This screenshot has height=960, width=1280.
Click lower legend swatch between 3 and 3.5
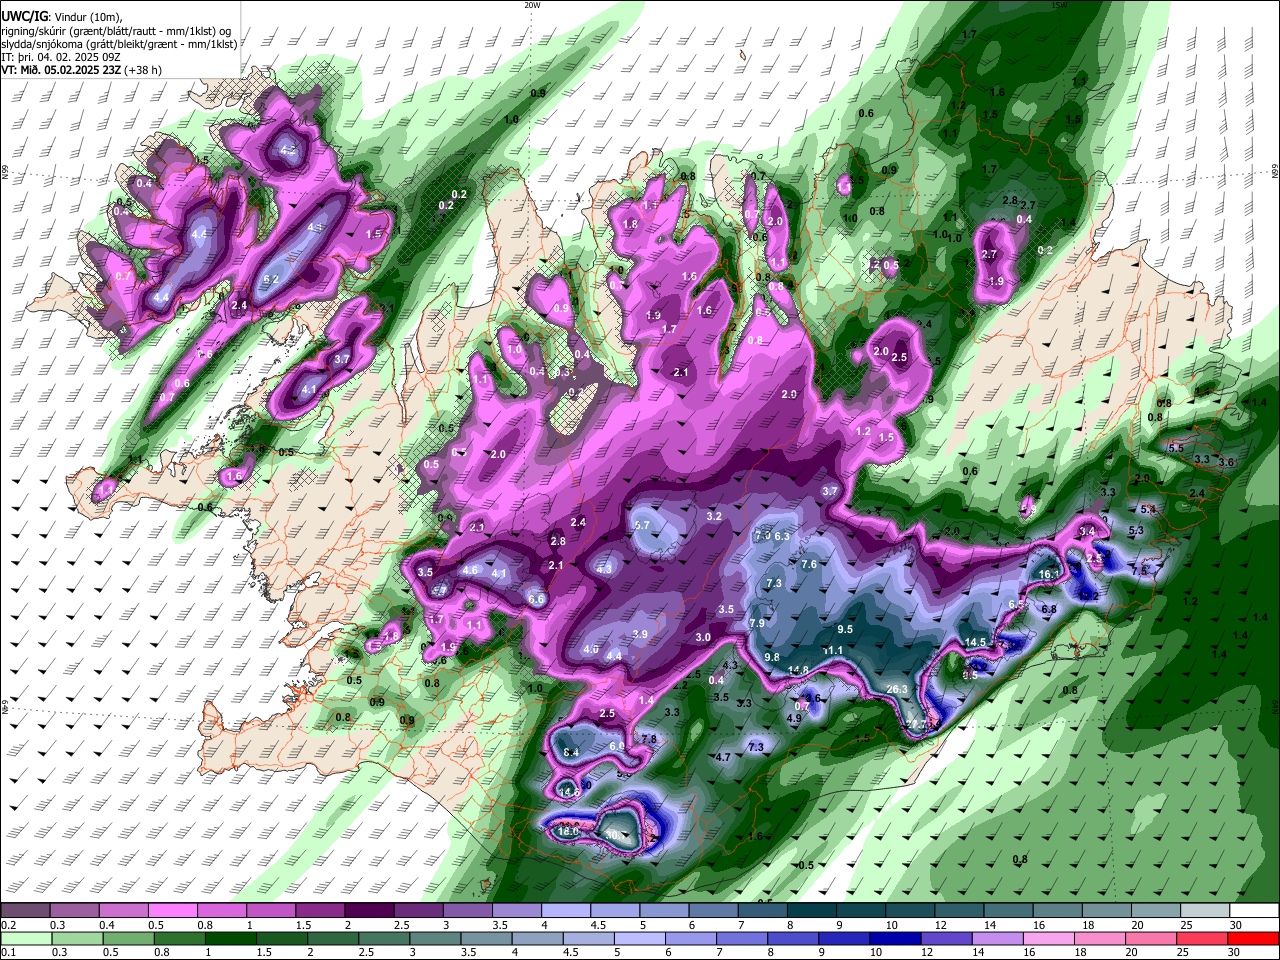(434, 938)
